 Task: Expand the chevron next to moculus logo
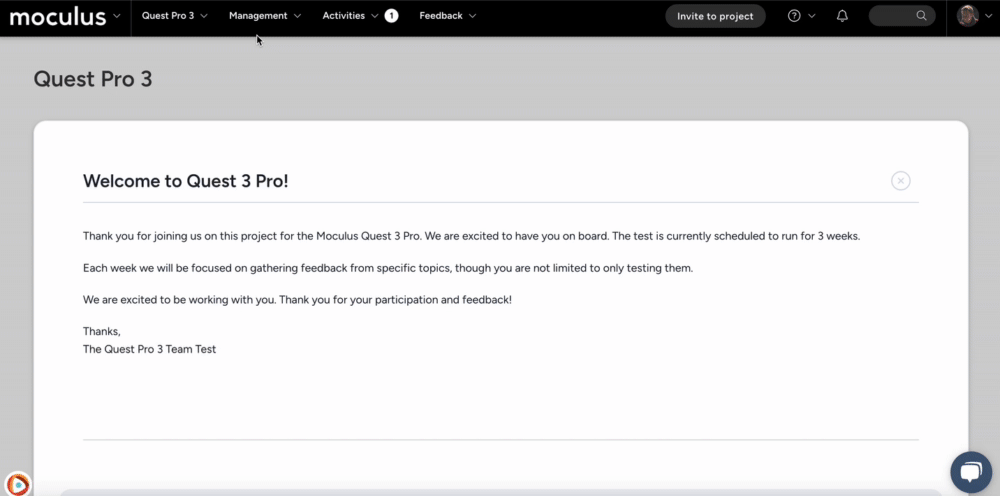117,16
